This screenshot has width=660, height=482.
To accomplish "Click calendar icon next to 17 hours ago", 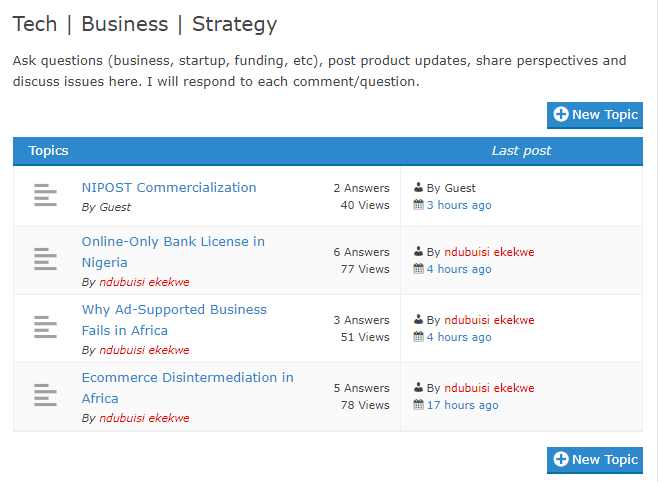I will (x=418, y=405).
